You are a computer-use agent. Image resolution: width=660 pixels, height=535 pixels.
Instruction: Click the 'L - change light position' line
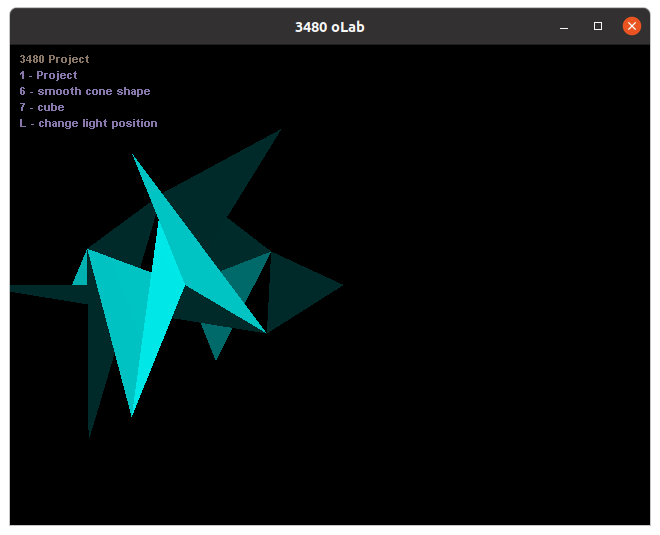pyautogui.click(x=88, y=123)
